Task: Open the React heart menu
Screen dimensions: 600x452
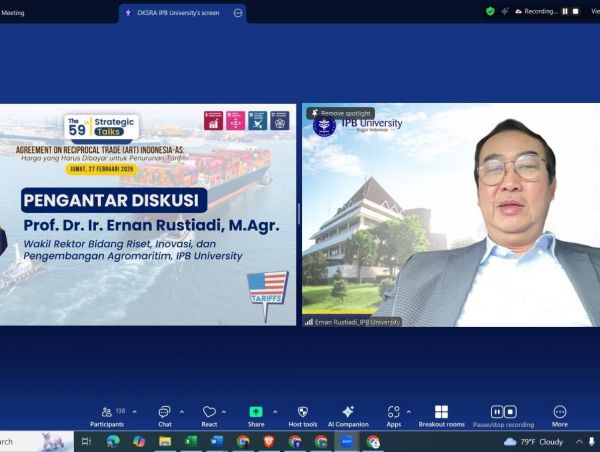Action: pyautogui.click(x=209, y=416)
